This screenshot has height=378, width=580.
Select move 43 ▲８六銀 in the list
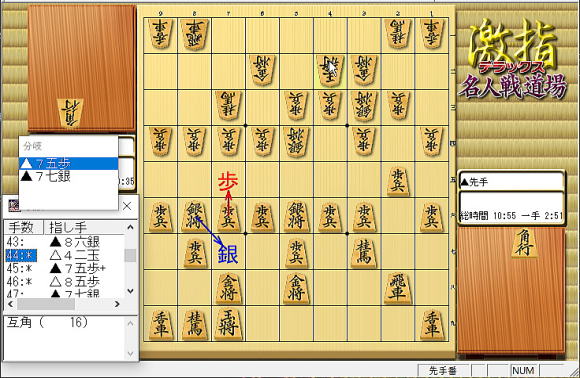coord(65,242)
